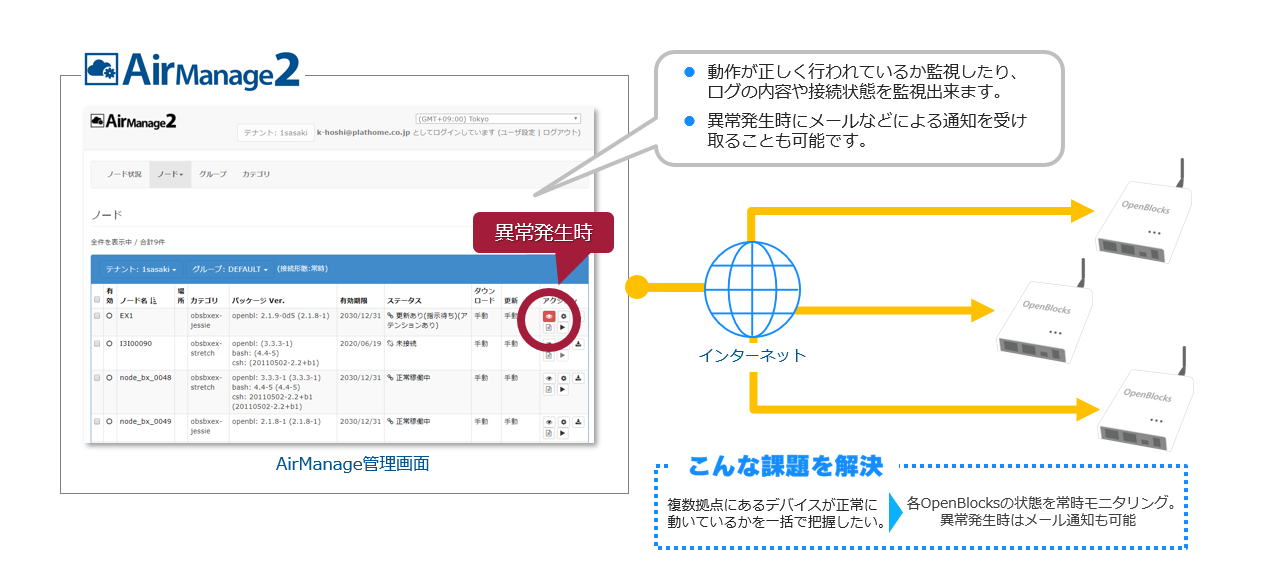This screenshot has width=1270, height=574.
Task: Click the (接続形態:常時) label
Action: click(x=302, y=268)
